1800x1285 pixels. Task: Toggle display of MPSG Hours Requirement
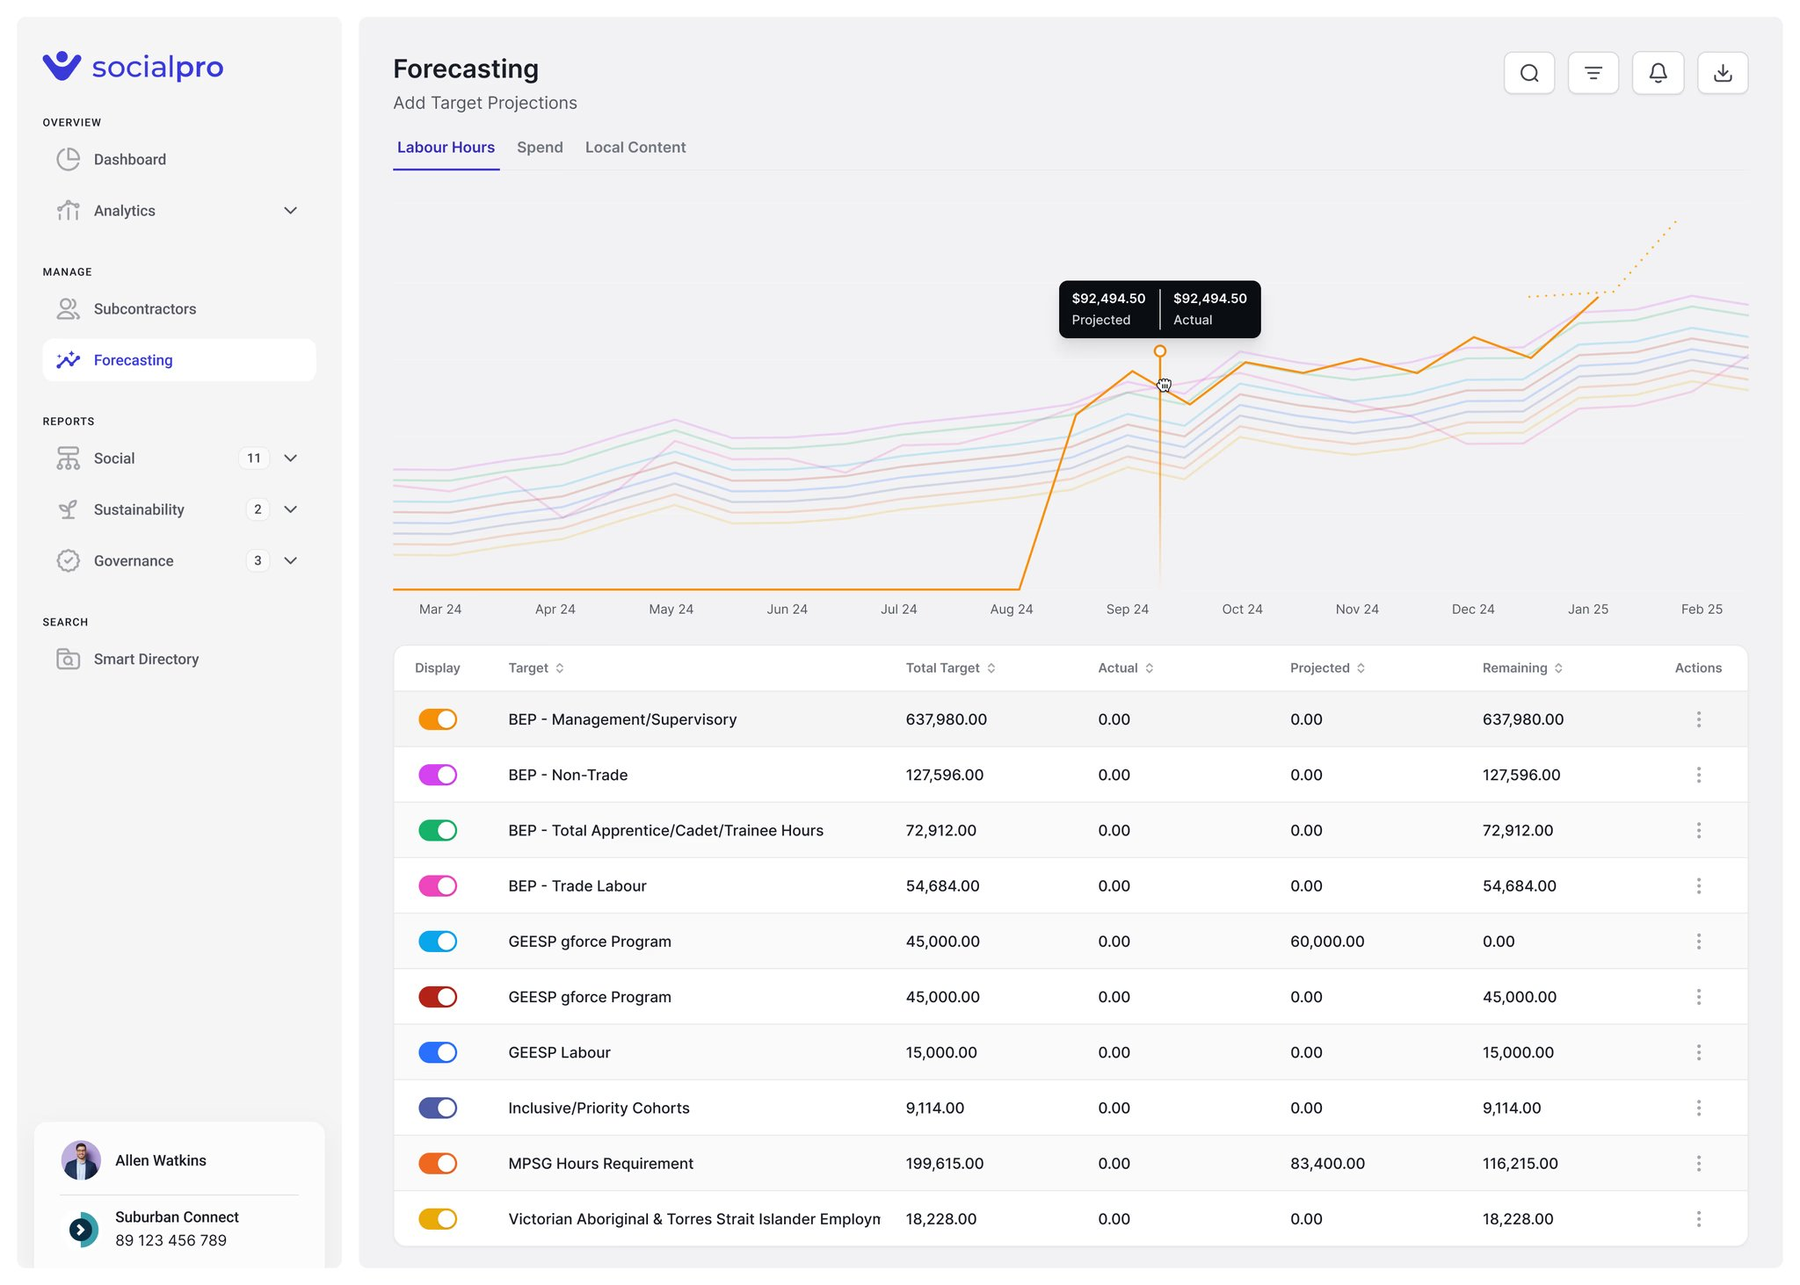point(438,1163)
